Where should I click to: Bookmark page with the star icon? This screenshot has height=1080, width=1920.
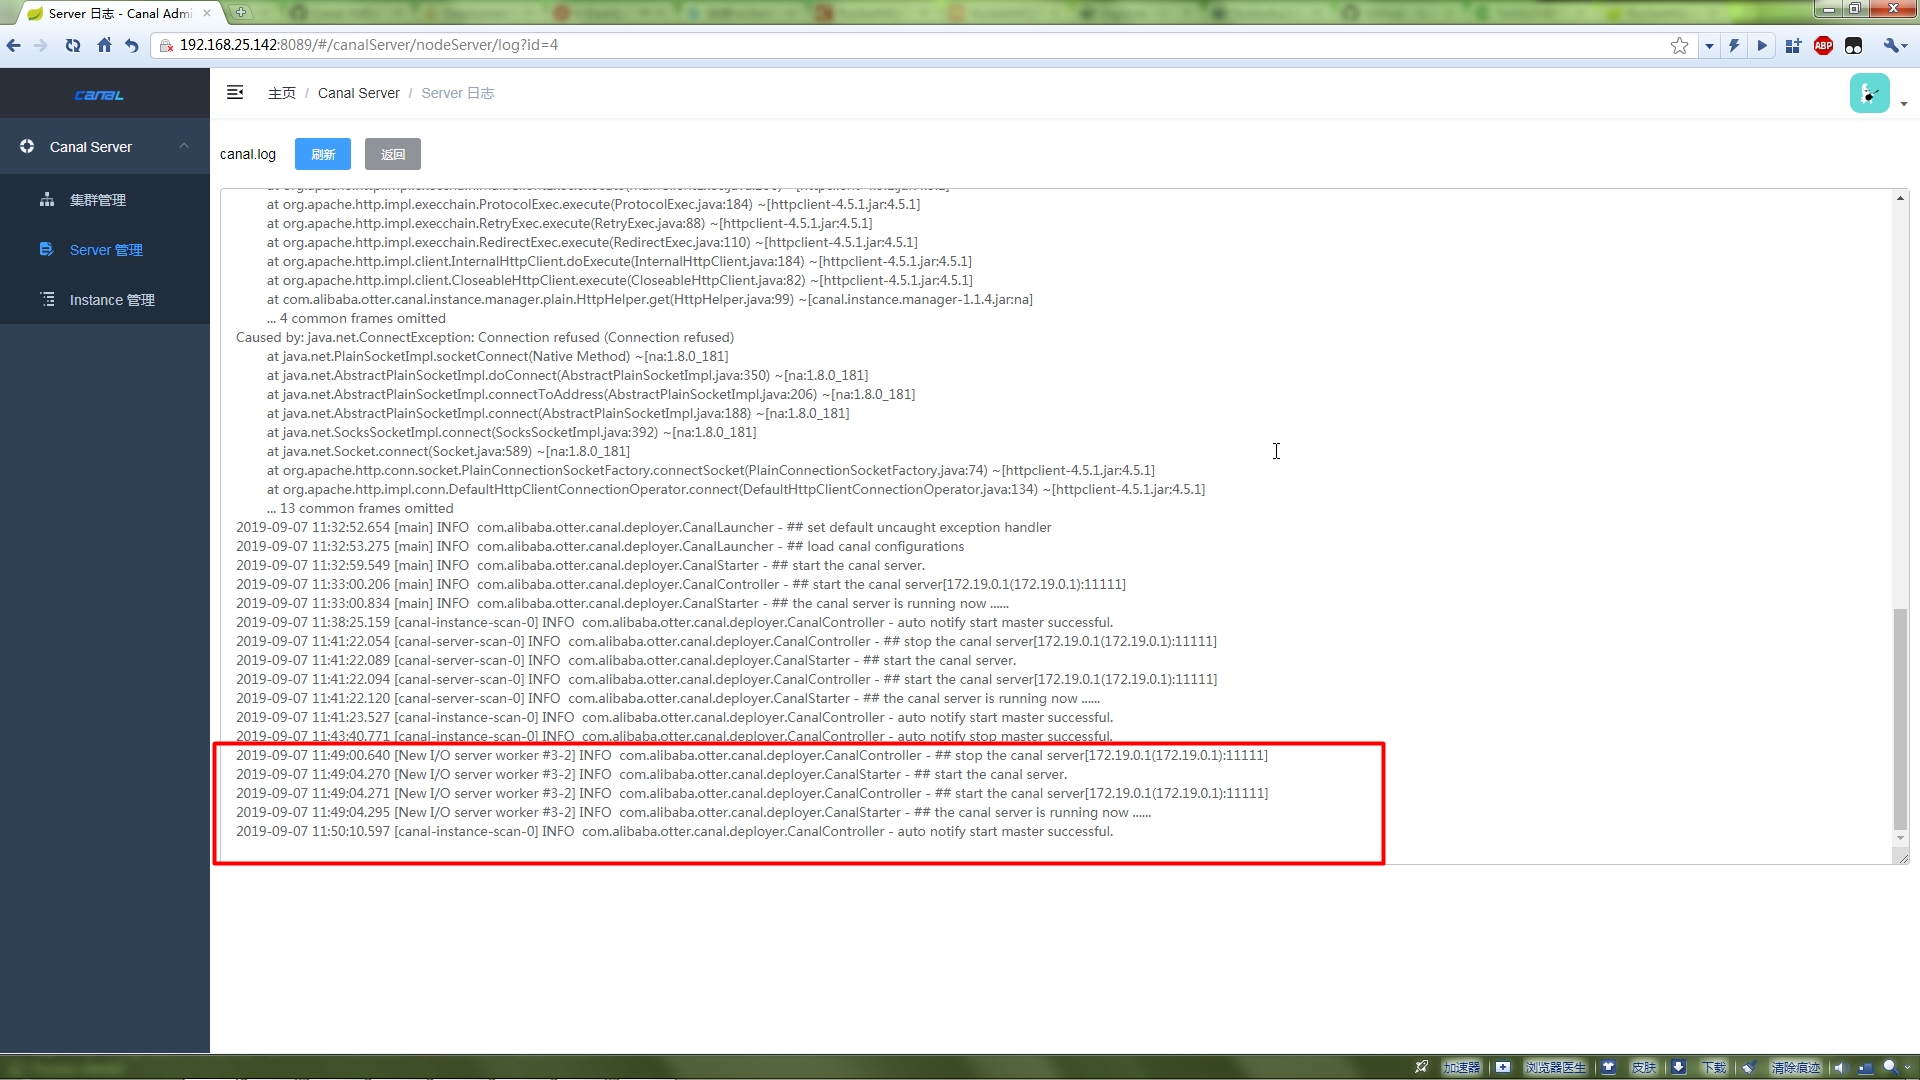[x=1679, y=45]
